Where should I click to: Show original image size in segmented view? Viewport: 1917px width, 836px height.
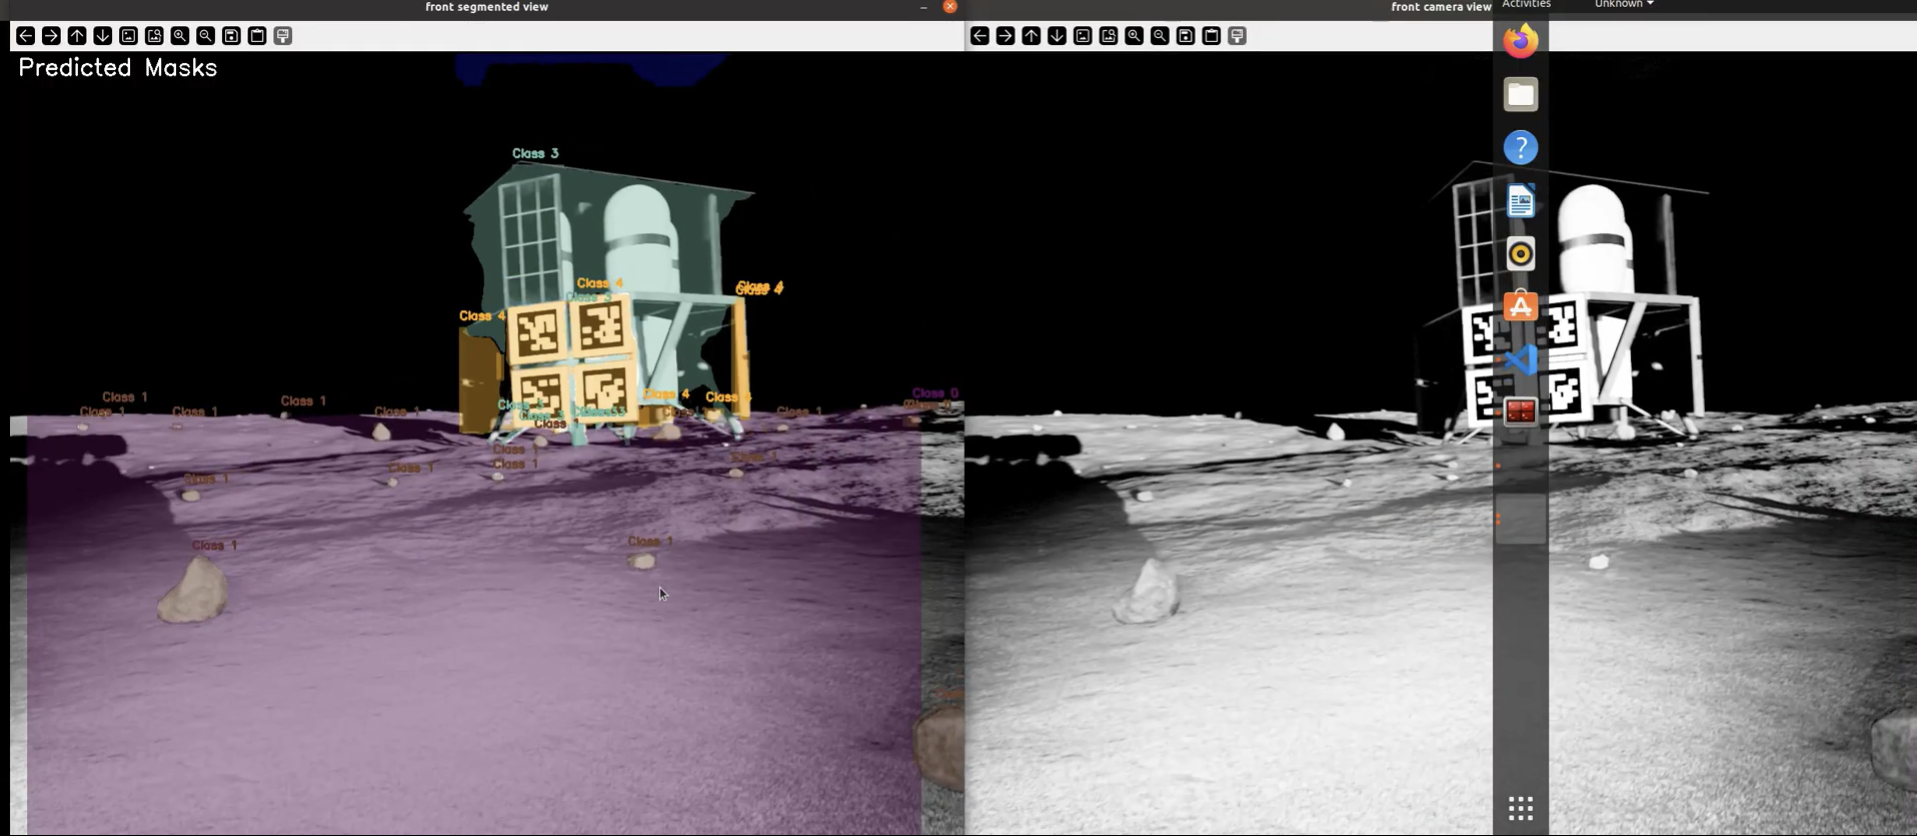(128, 36)
